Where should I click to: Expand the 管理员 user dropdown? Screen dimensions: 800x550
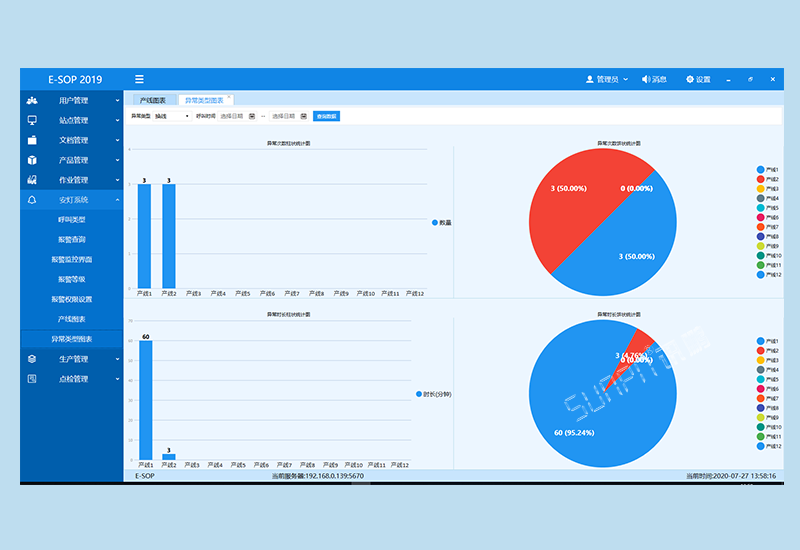click(x=607, y=79)
